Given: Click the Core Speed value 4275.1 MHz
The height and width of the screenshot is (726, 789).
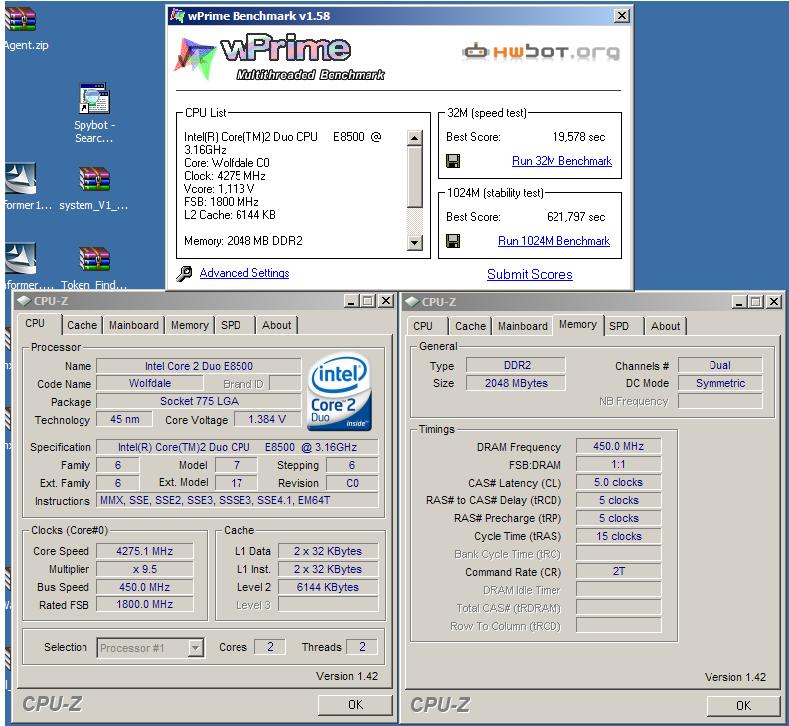Looking at the screenshot, I should click(144, 551).
